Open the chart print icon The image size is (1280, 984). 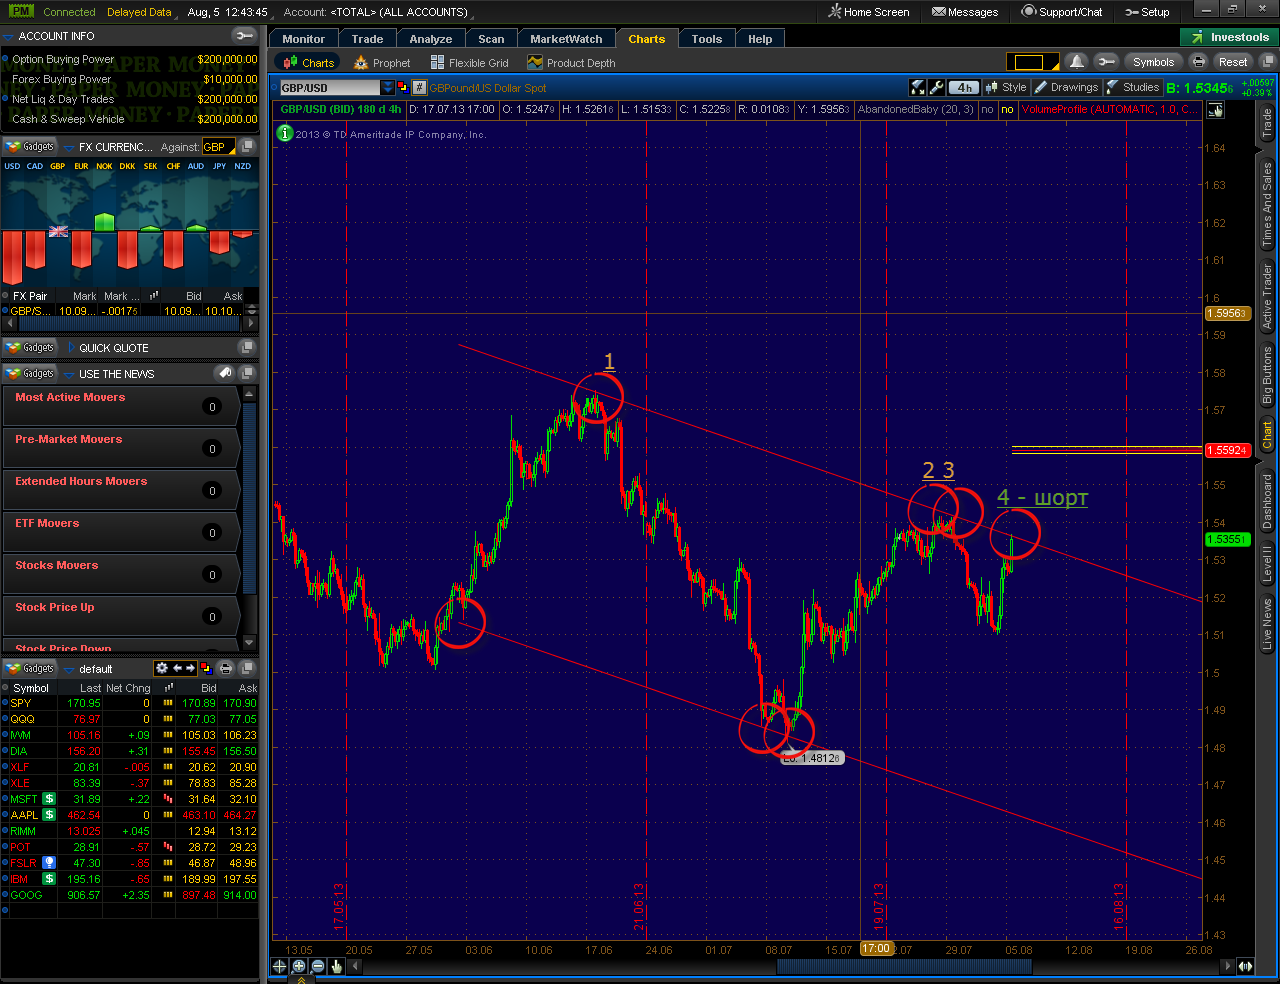click(x=1199, y=62)
